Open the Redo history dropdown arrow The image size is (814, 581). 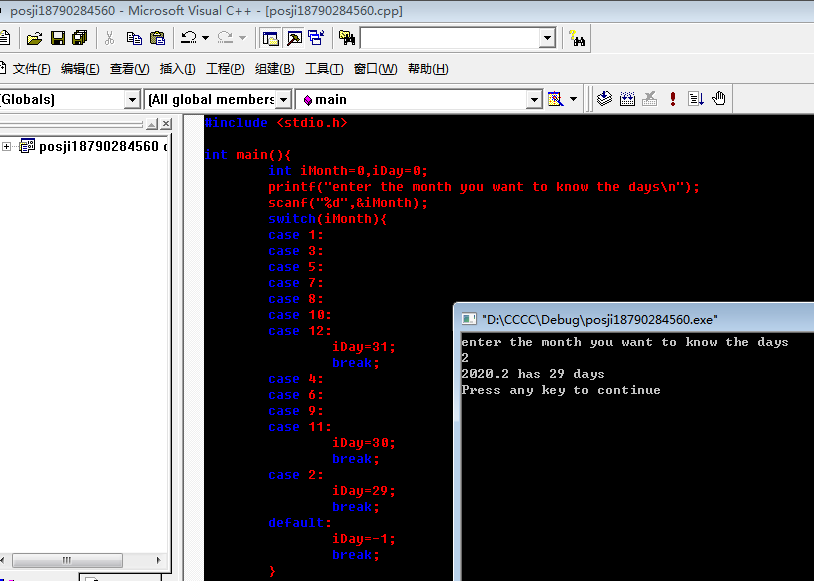pos(242,38)
